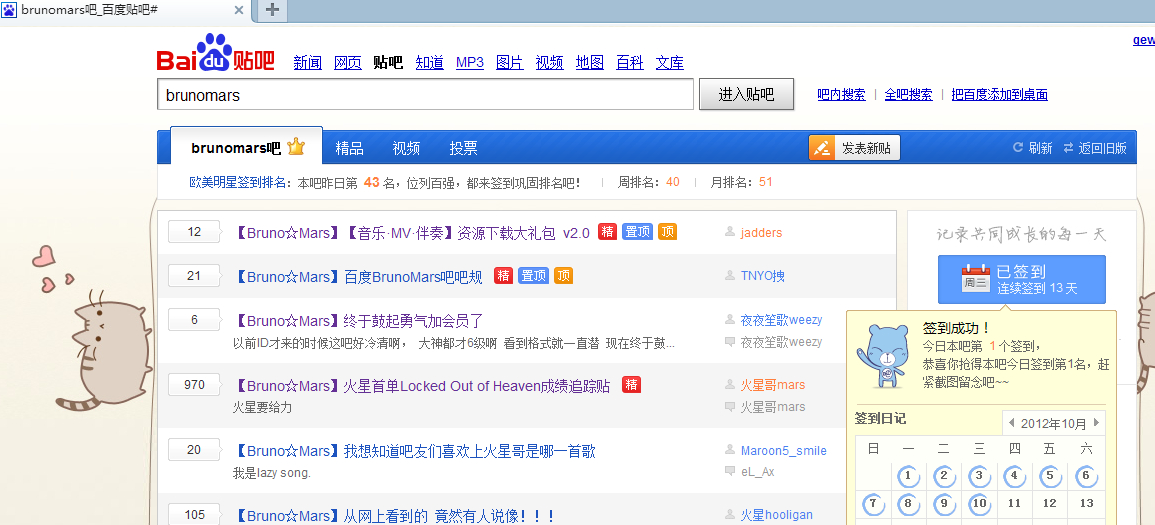Click the user icon beside Maroon5_smile
Image resolution: width=1155 pixels, height=525 pixels.
click(x=730, y=450)
